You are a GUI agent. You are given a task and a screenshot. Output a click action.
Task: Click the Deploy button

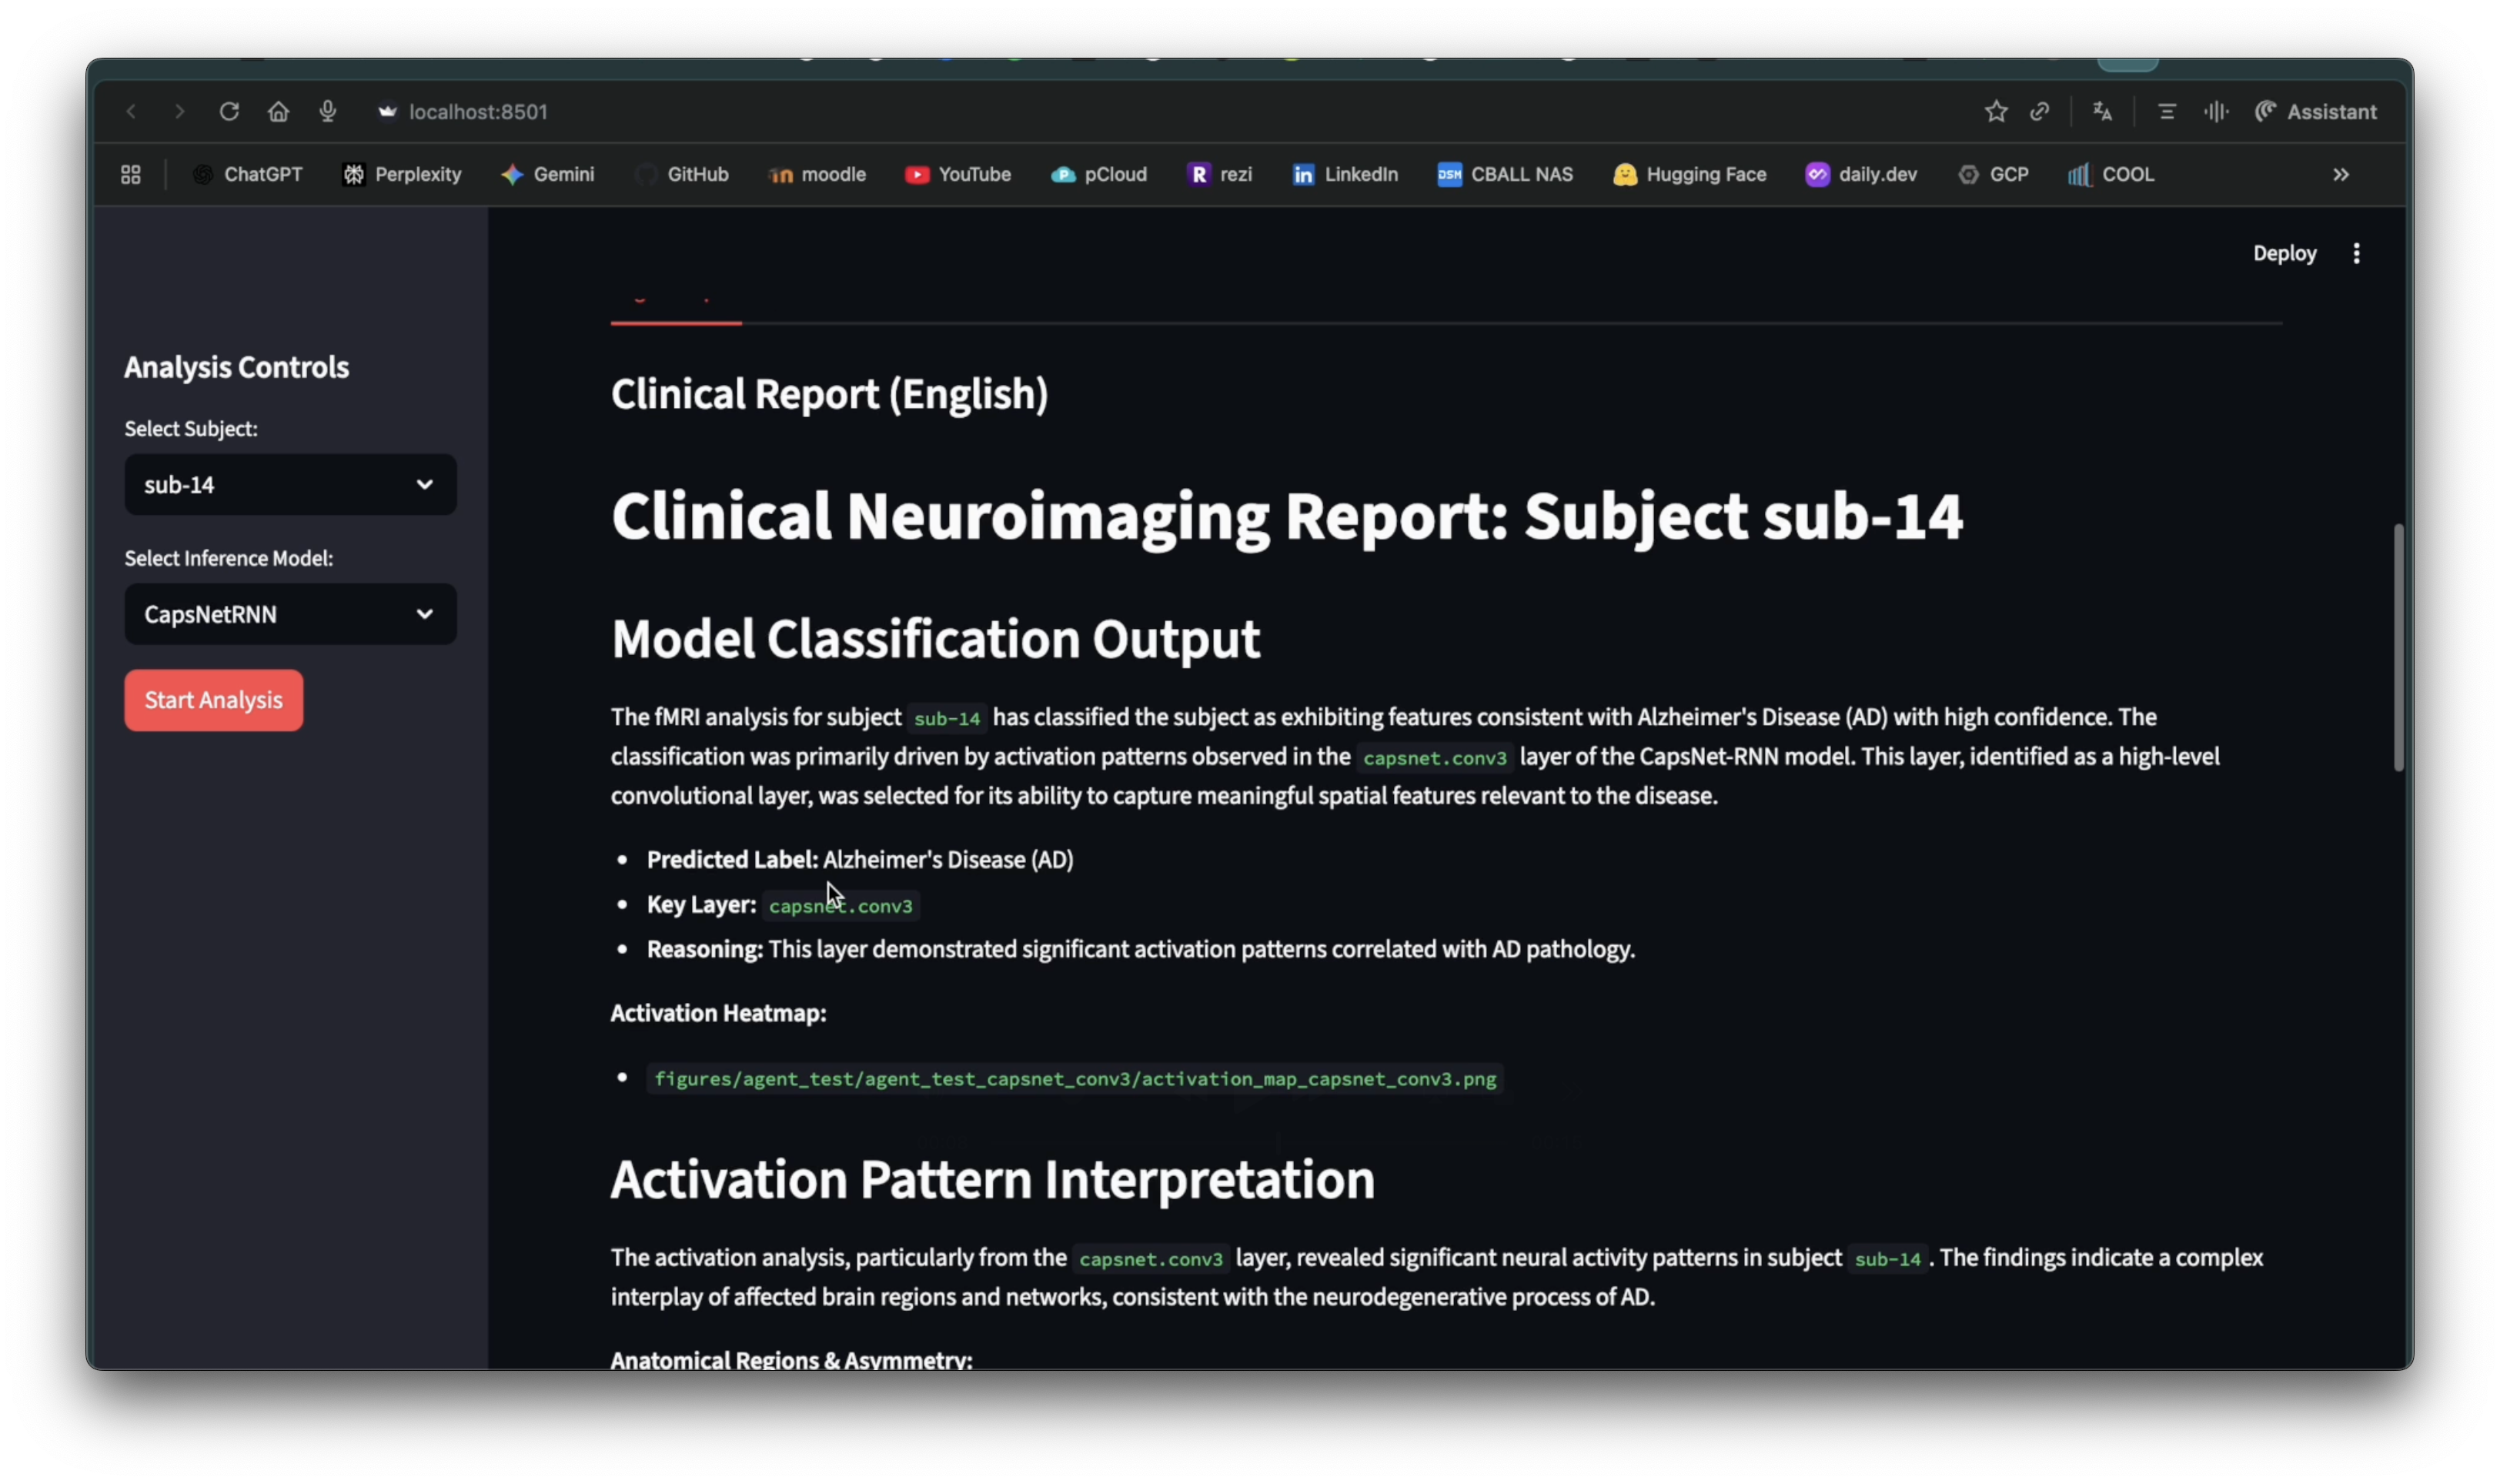(2284, 254)
